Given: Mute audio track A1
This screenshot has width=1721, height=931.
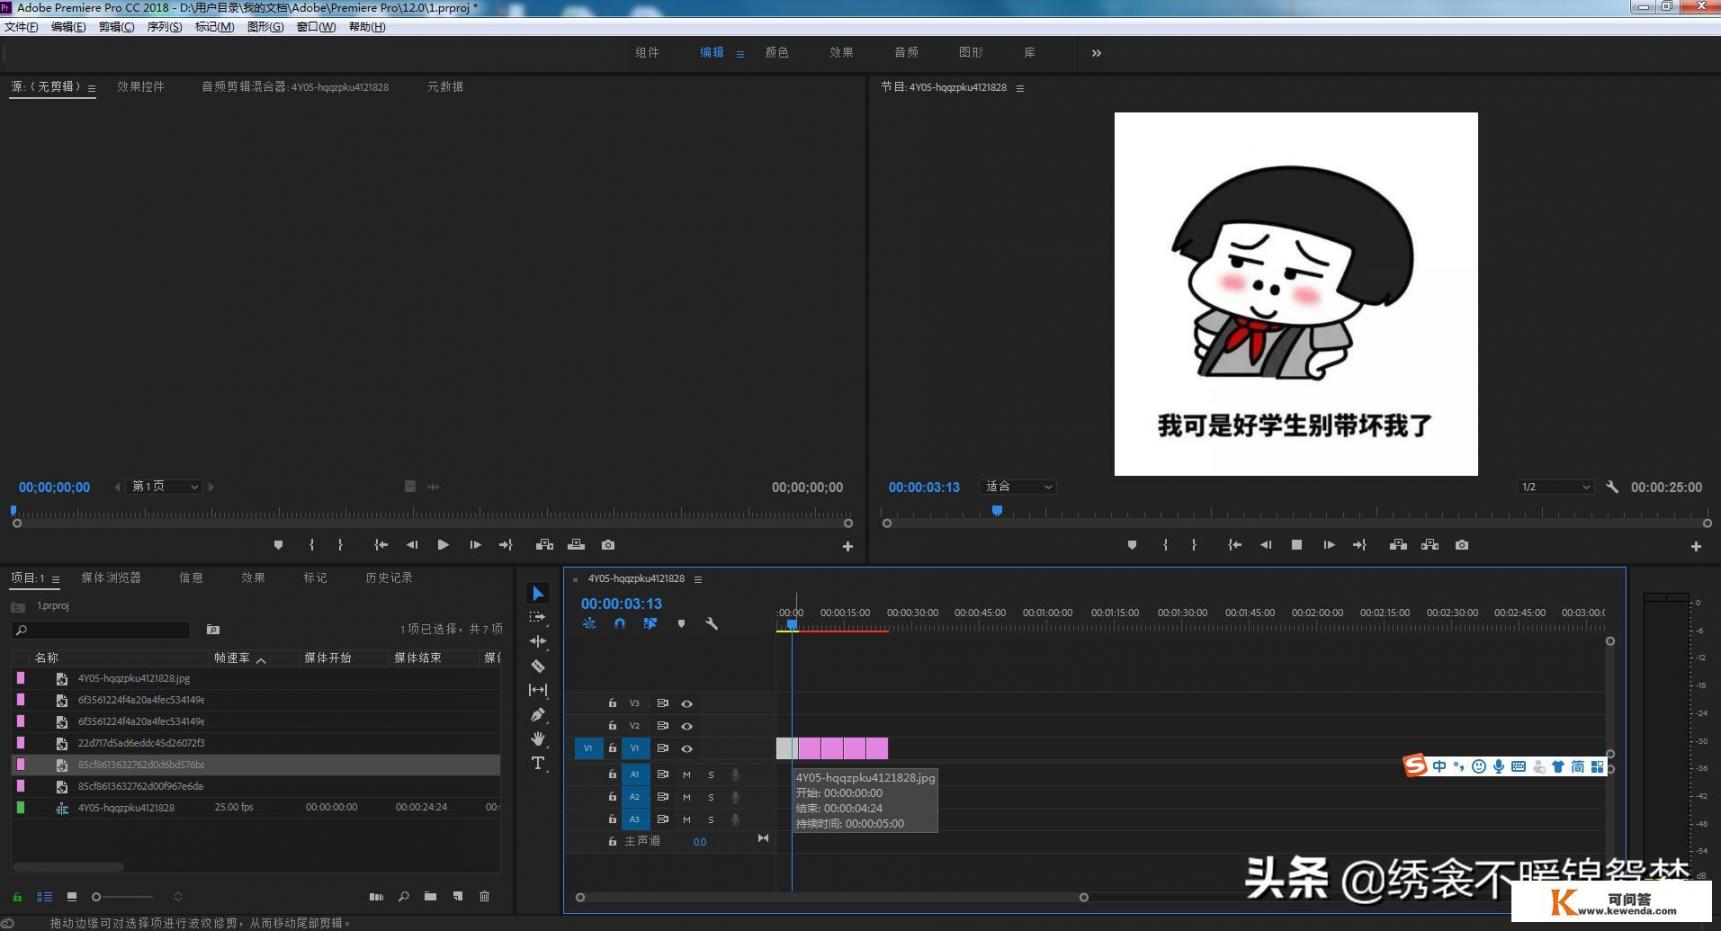Looking at the screenshot, I should [687, 775].
